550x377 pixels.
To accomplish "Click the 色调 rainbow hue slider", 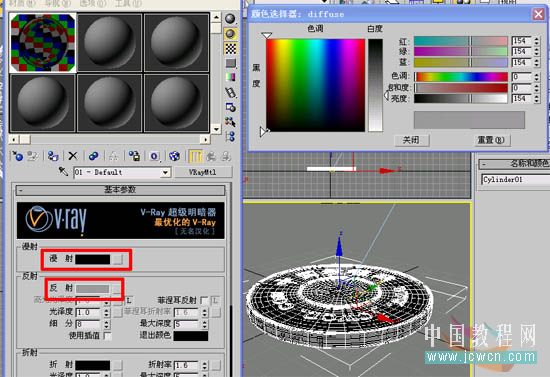I will tap(461, 76).
